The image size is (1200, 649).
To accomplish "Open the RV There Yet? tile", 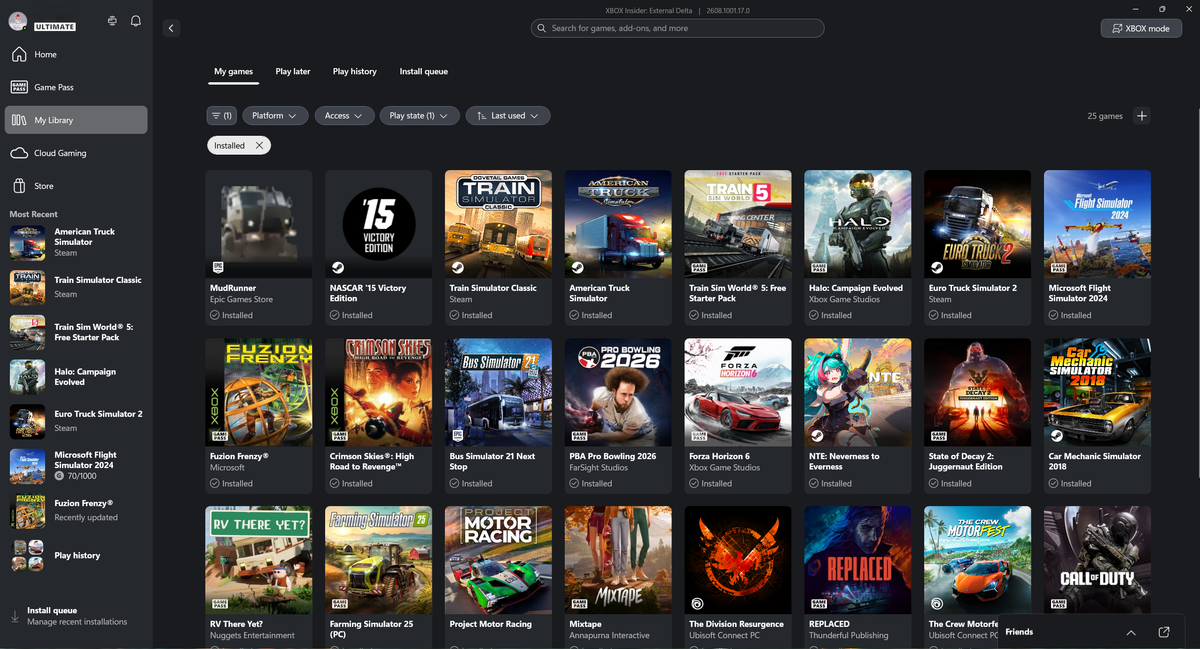I will [258, 577].
